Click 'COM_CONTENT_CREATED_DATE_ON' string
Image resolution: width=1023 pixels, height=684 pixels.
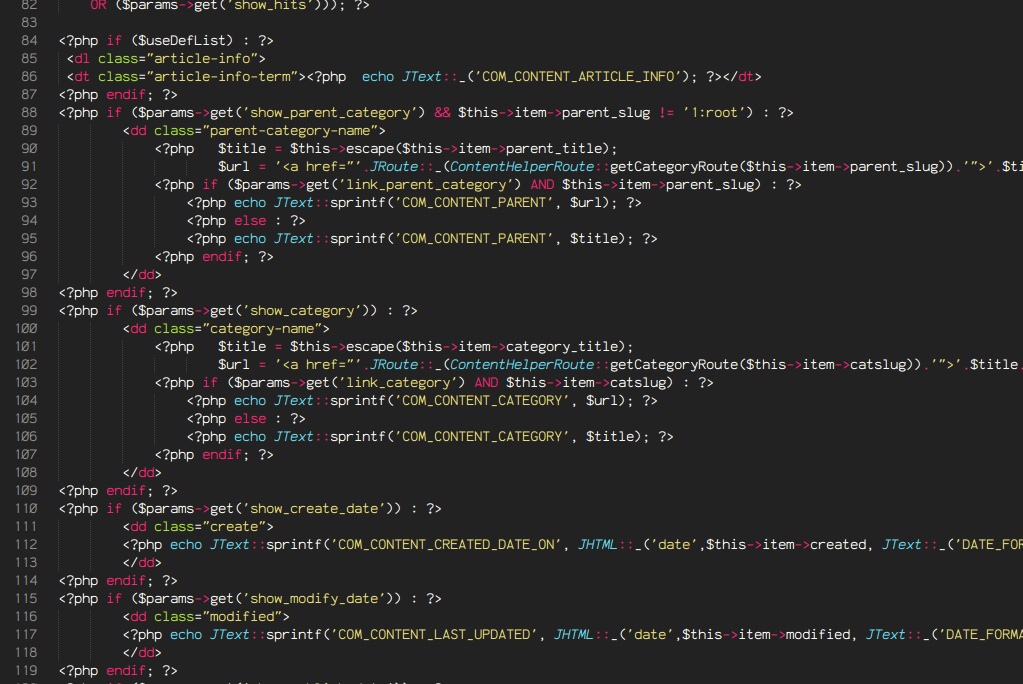(446, 544)
